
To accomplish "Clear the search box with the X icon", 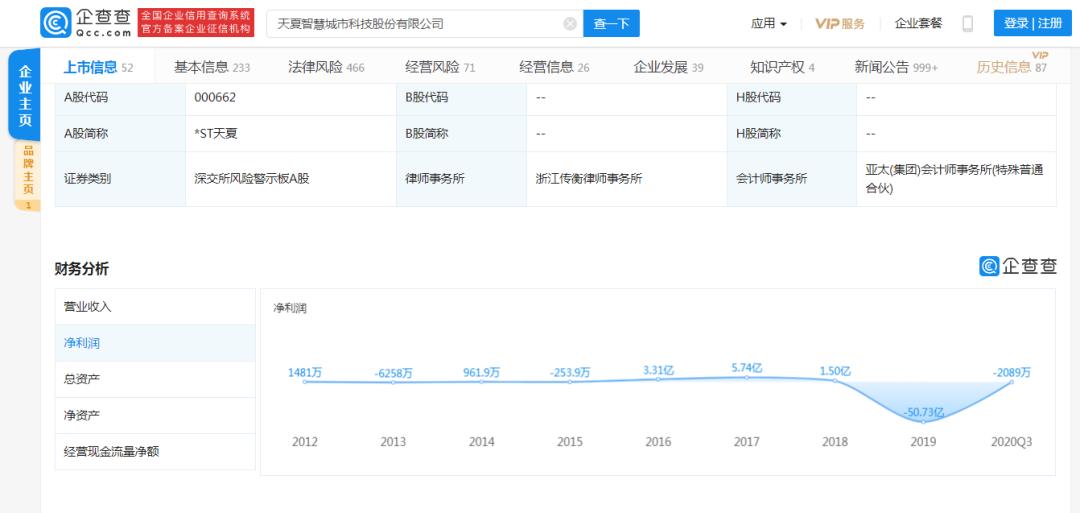I will click(x=570, y=24).
